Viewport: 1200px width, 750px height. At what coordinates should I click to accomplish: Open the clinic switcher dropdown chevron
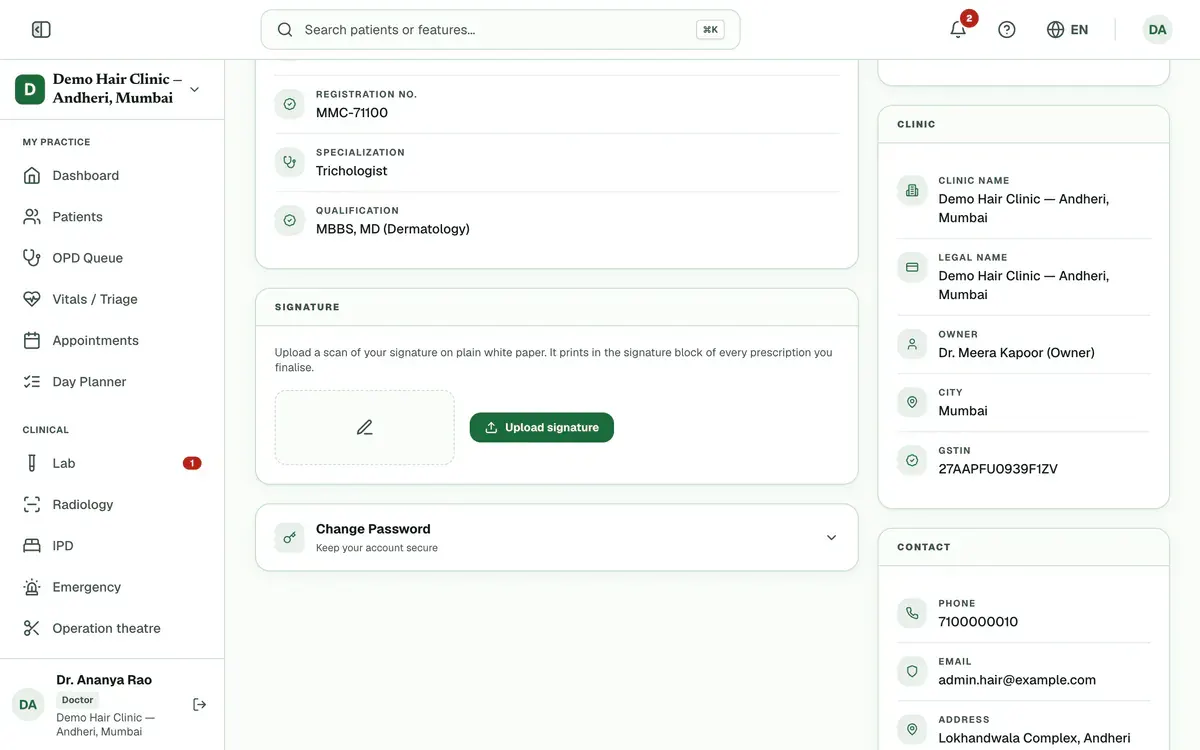tap(194, 89)
